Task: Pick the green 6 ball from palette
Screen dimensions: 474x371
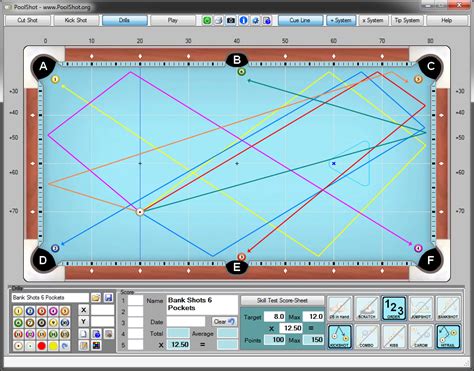Action: click(x=18, y=323)
